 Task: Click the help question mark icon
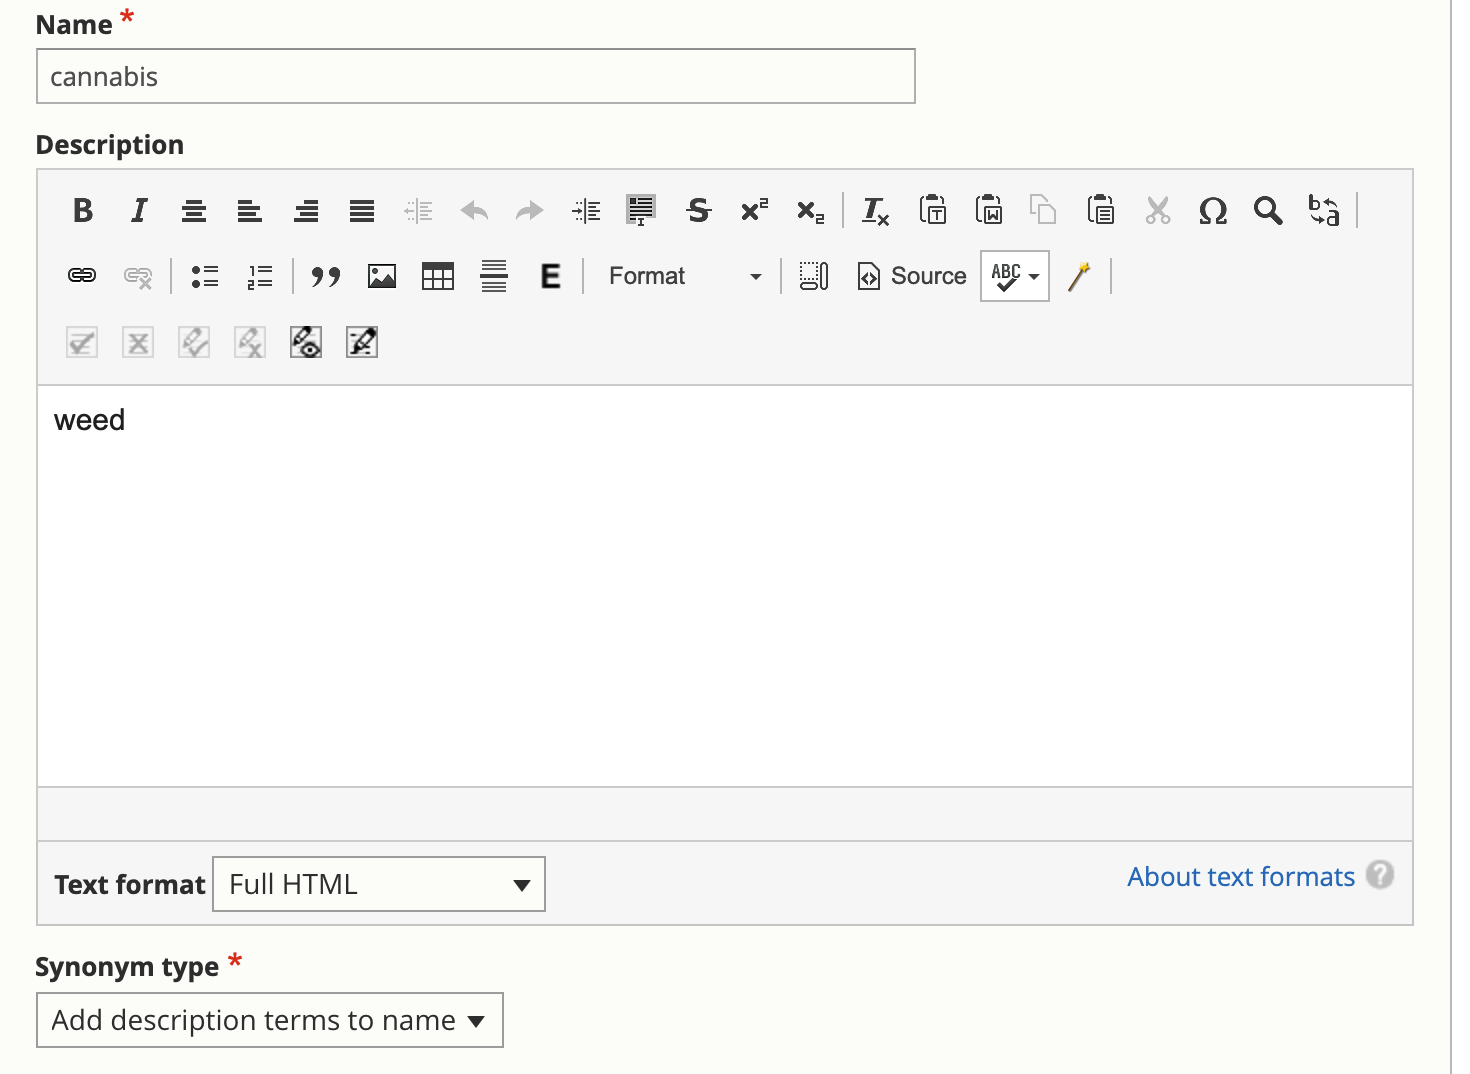(x=1380, y=875)
